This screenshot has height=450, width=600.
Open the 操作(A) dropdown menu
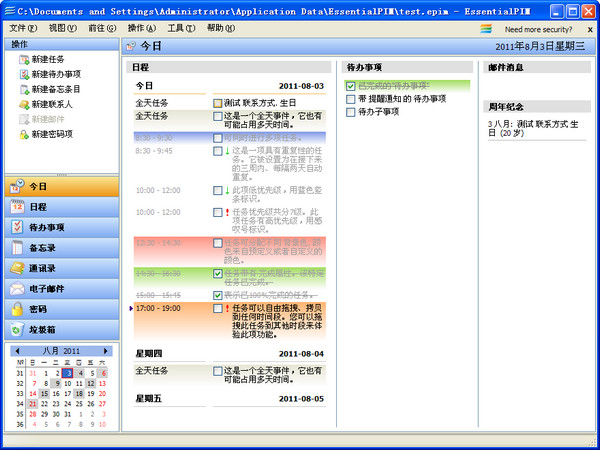coord(141,28)
